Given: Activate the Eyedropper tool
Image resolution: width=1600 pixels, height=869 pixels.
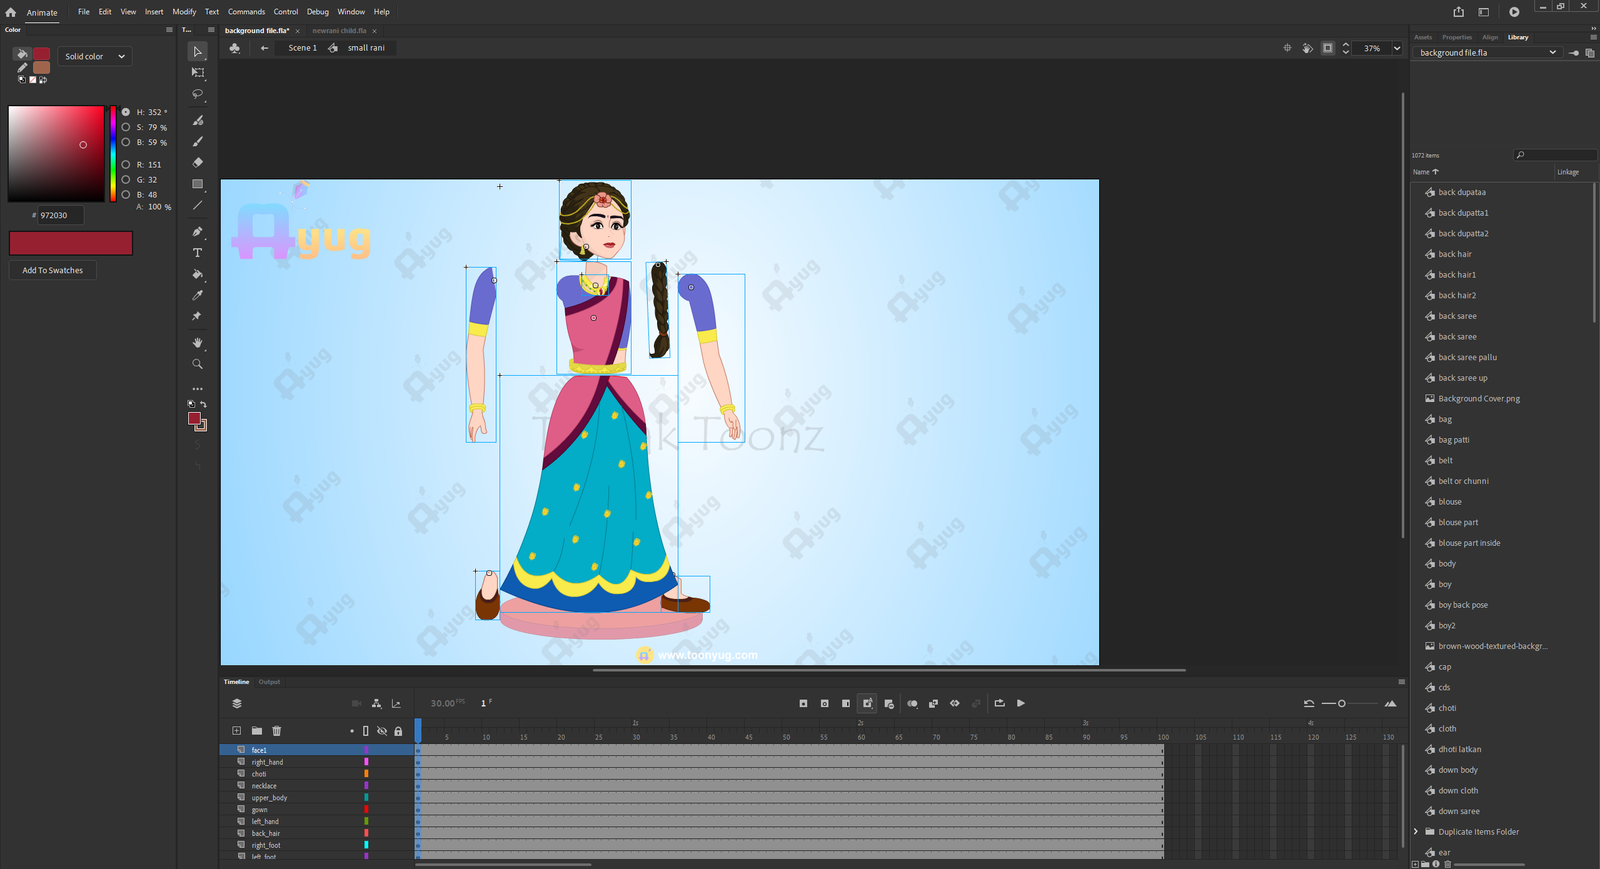Looking at the screenshot, I should coord(197,295).
